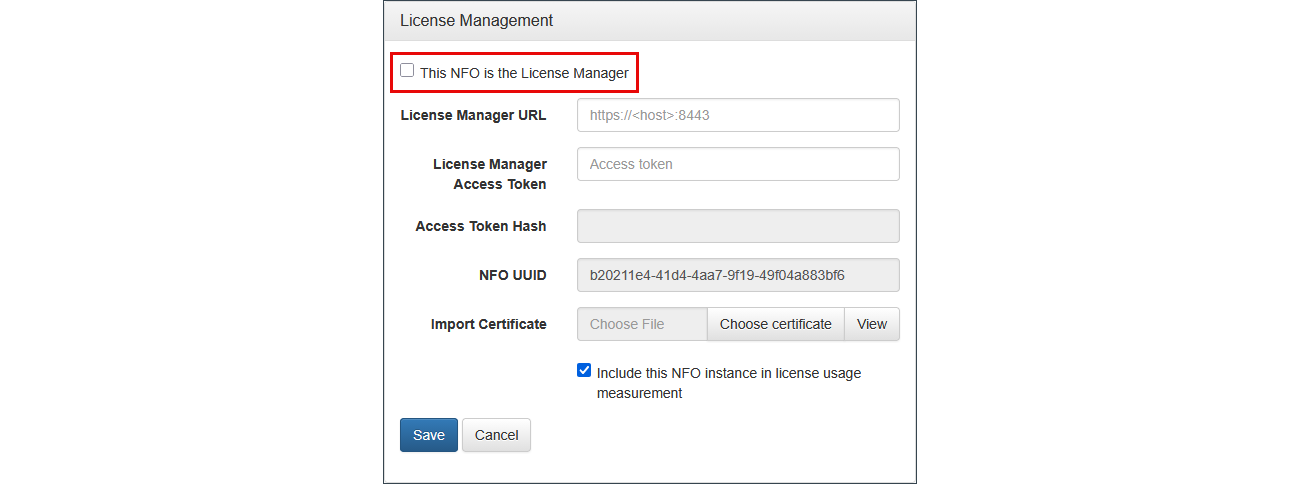This screenshot has width=1300, height=484.
Task: Click into the Access token text box
Action: [x=738, y=164]
